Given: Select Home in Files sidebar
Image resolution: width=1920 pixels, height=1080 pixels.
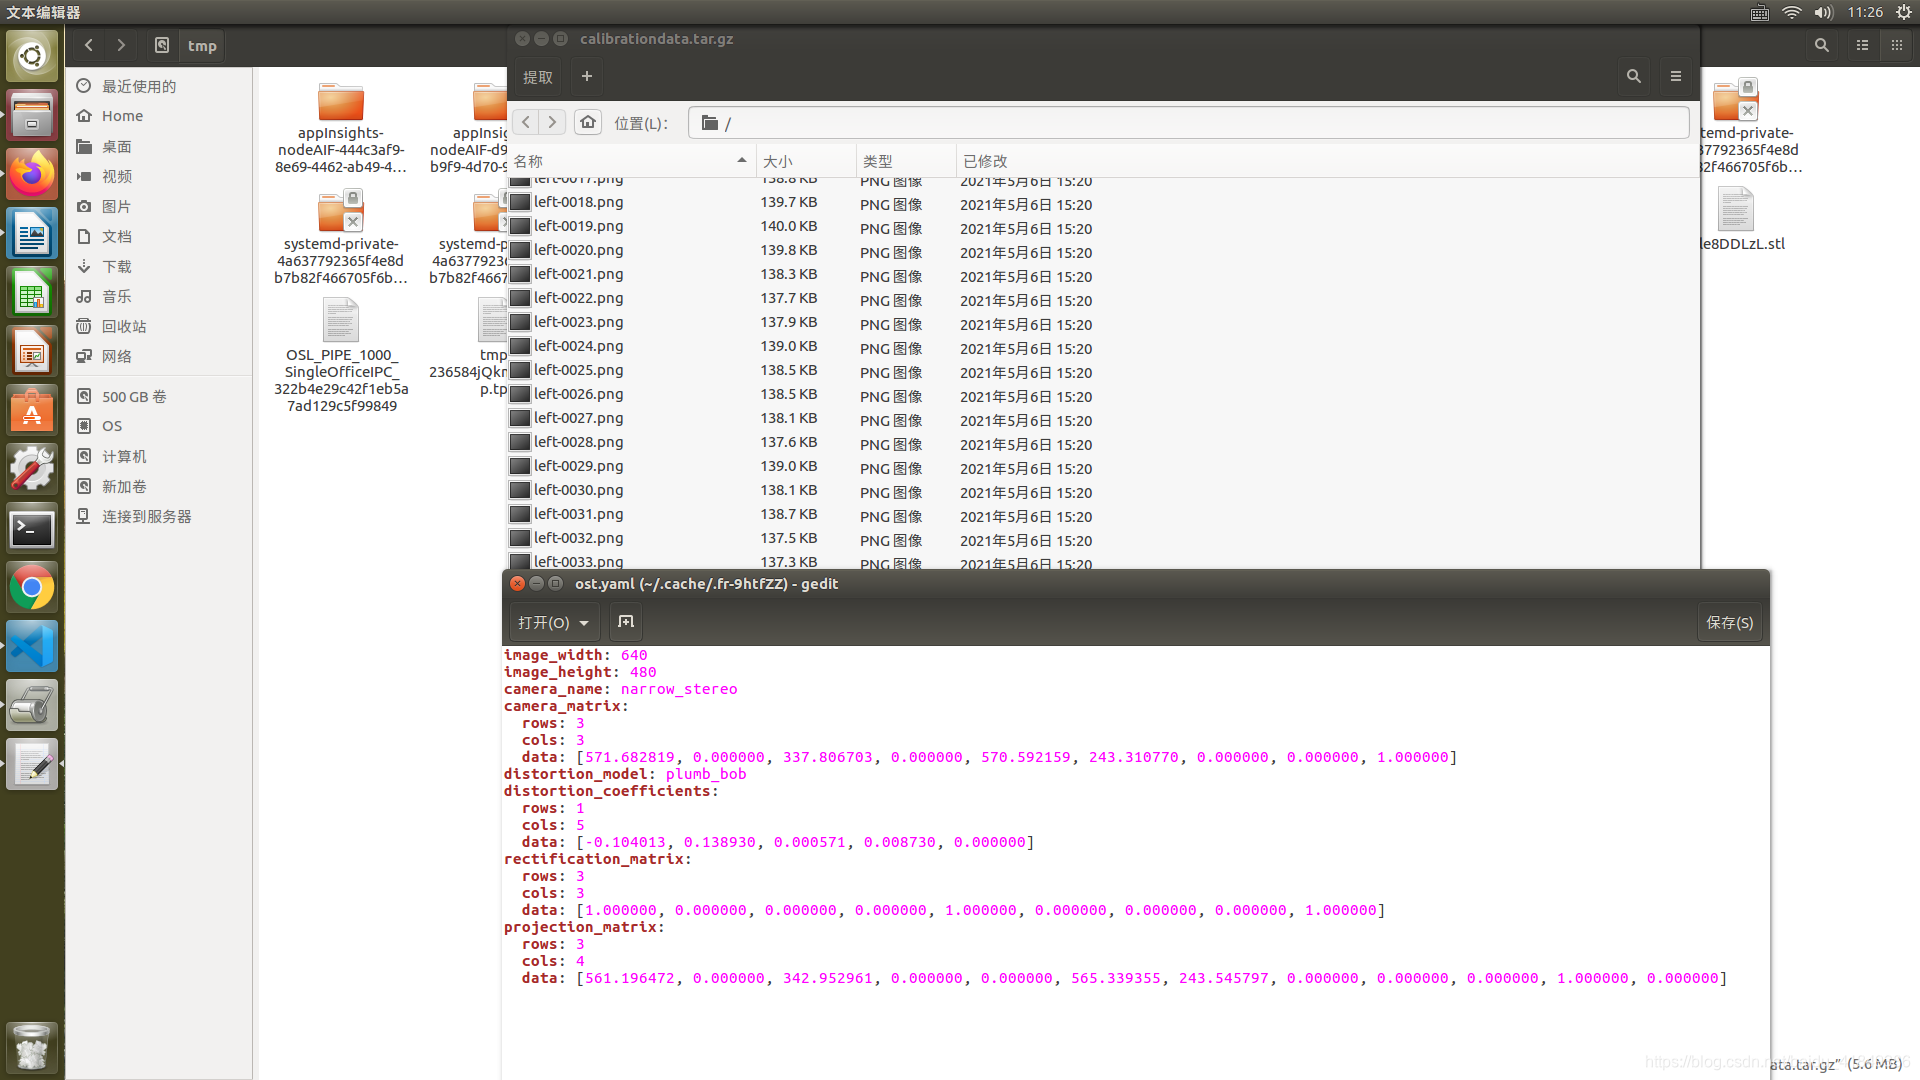Looking at the screenshot, I should [122, 116].
